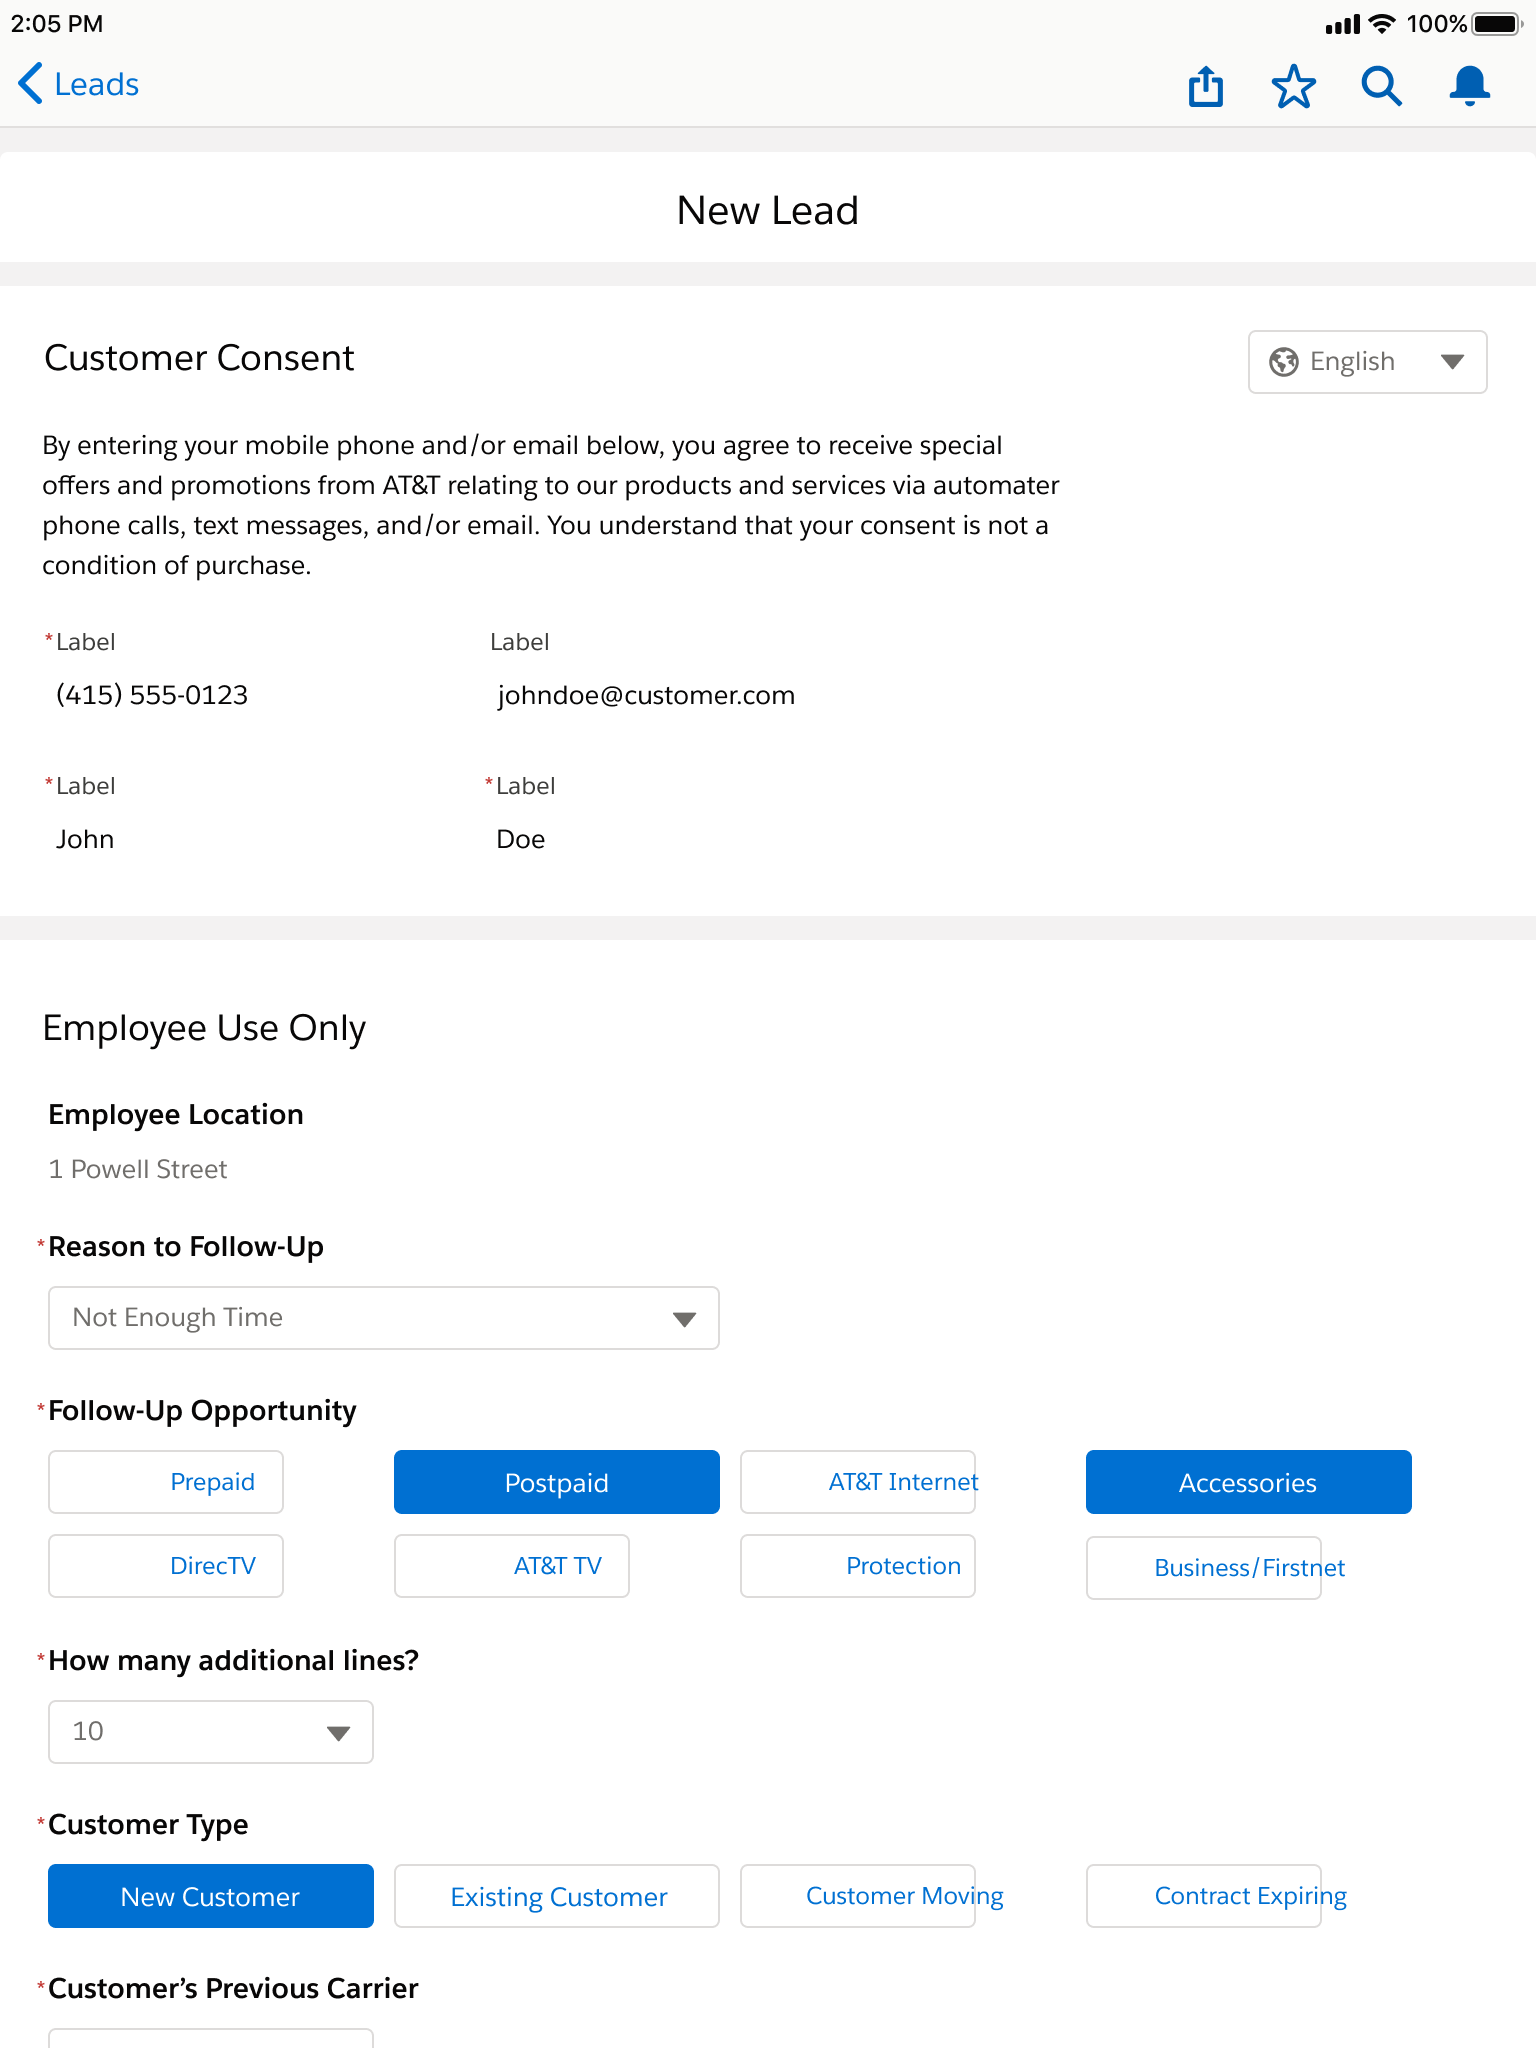1536x2048 pixels.
Task: Tap the Employee Use Only heading
Action: tap(204, 1029)
